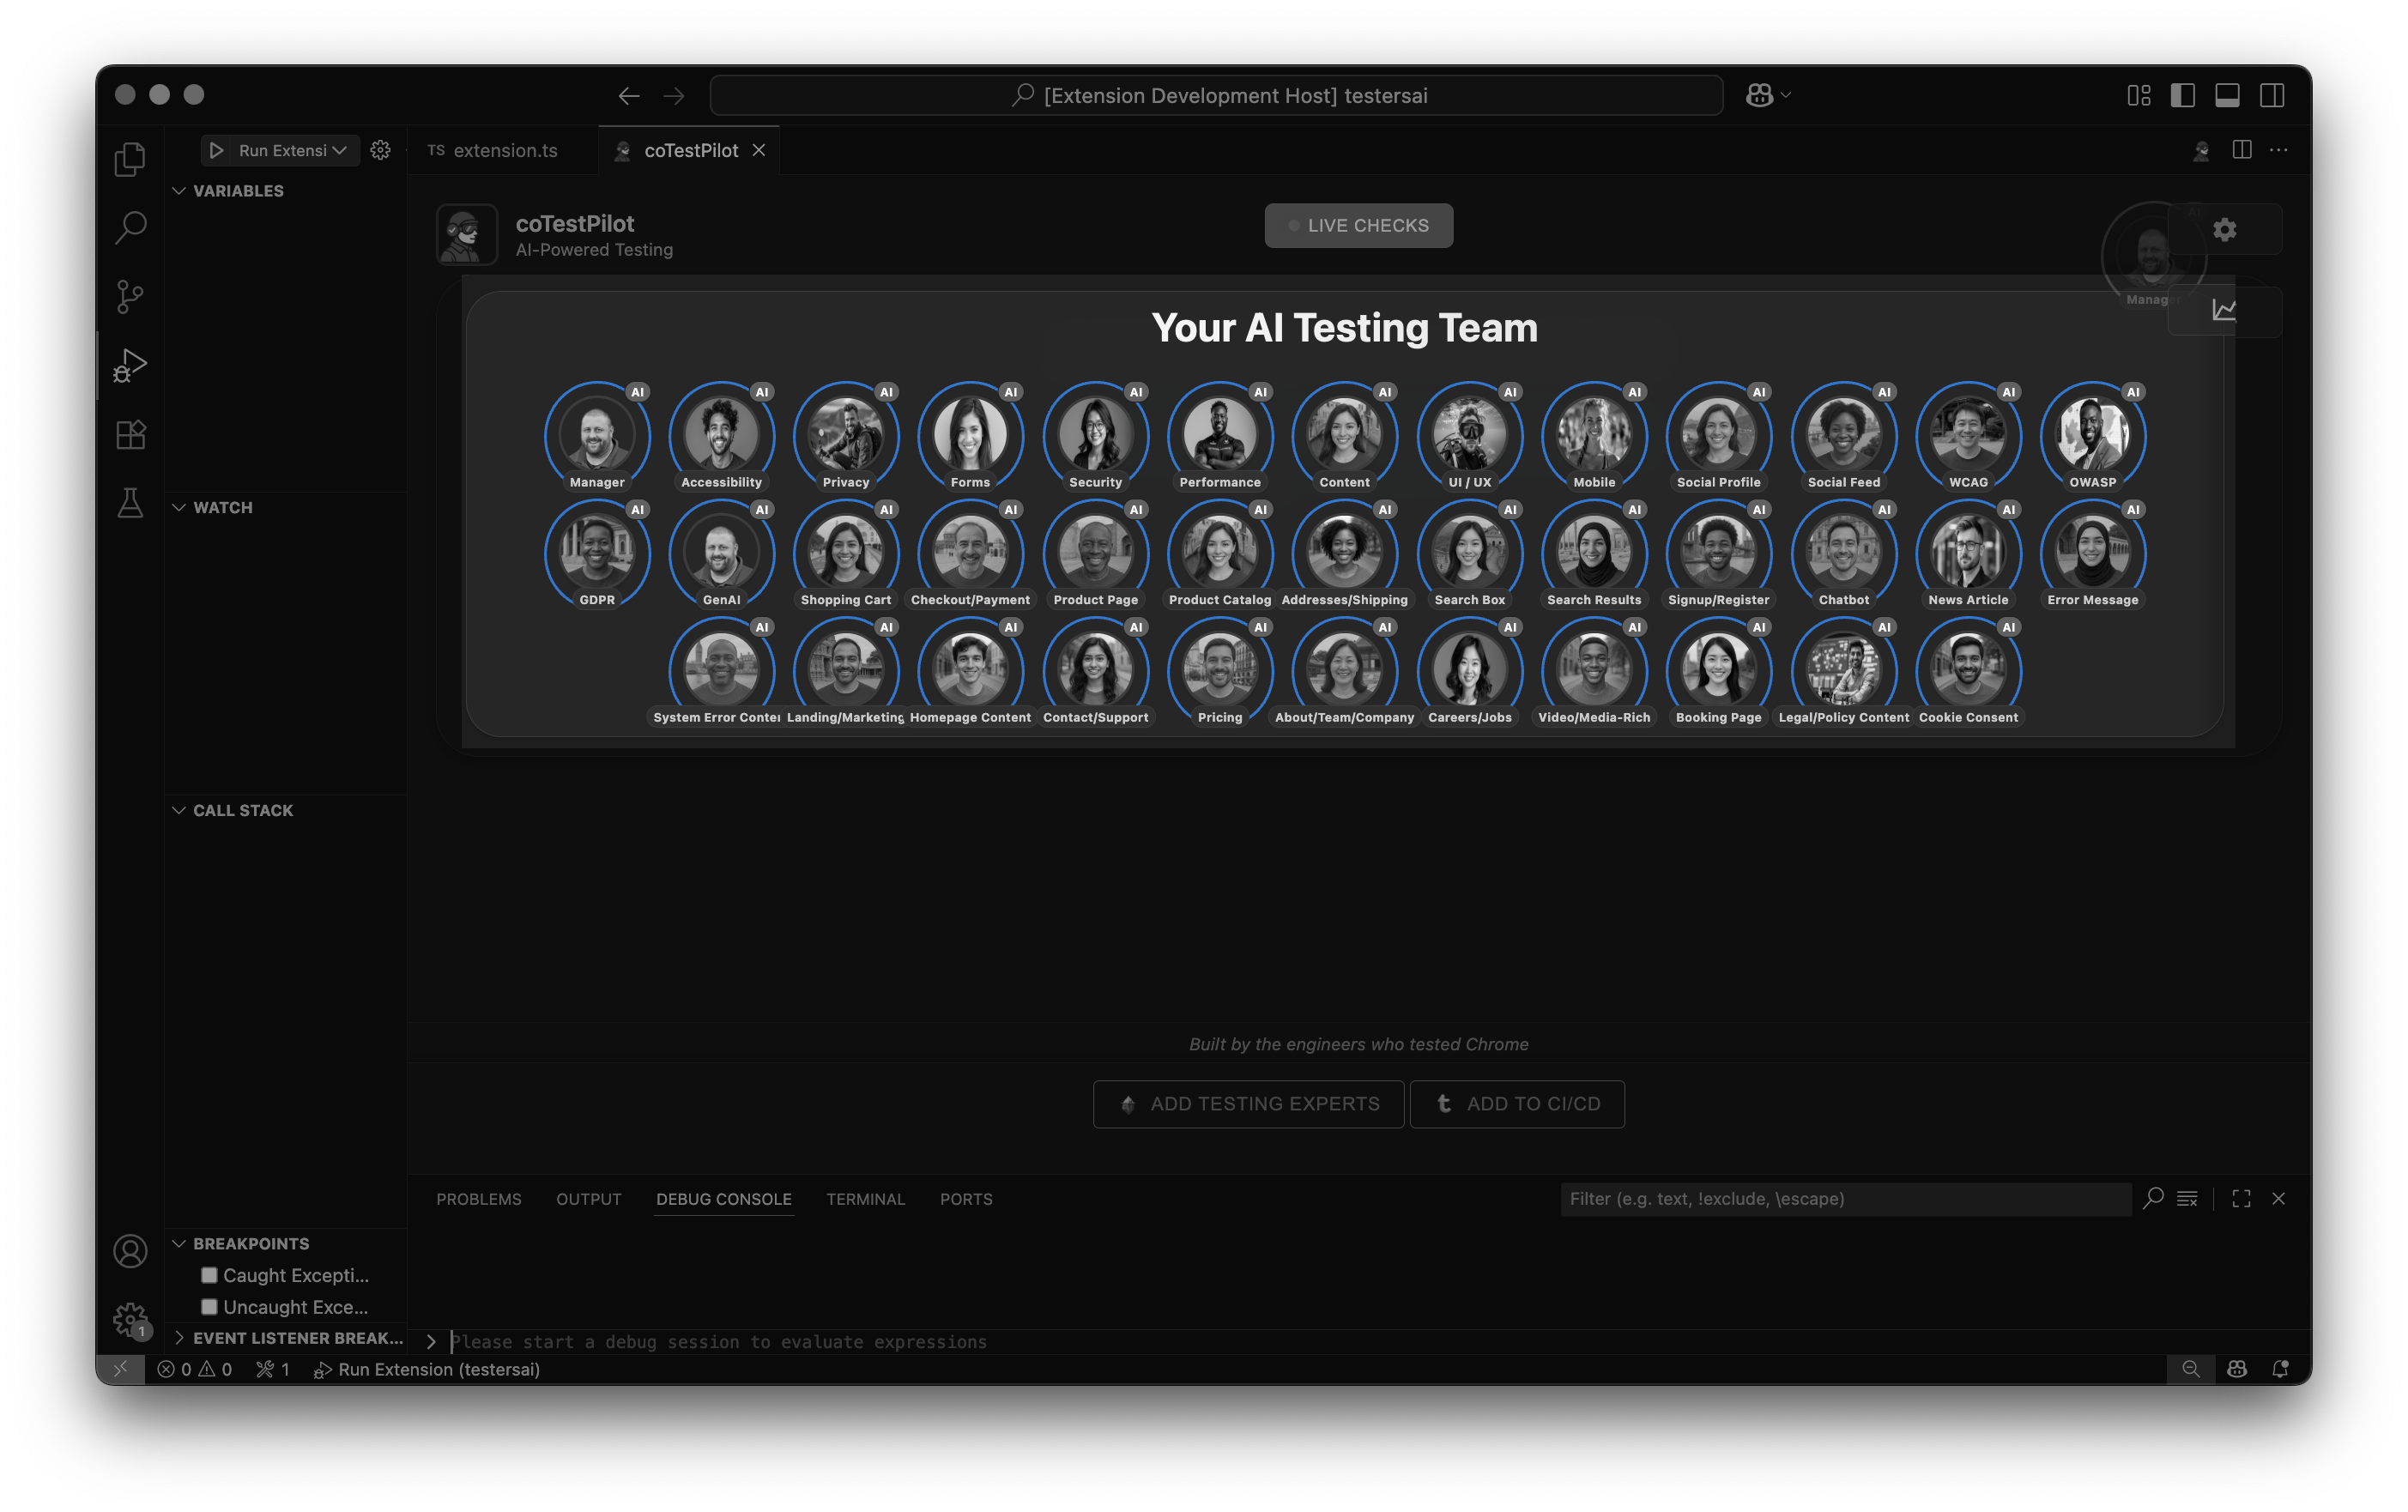Open coTestPilot settings gear
This screenshot has width=2408, height=1512.
(2224, 229)
